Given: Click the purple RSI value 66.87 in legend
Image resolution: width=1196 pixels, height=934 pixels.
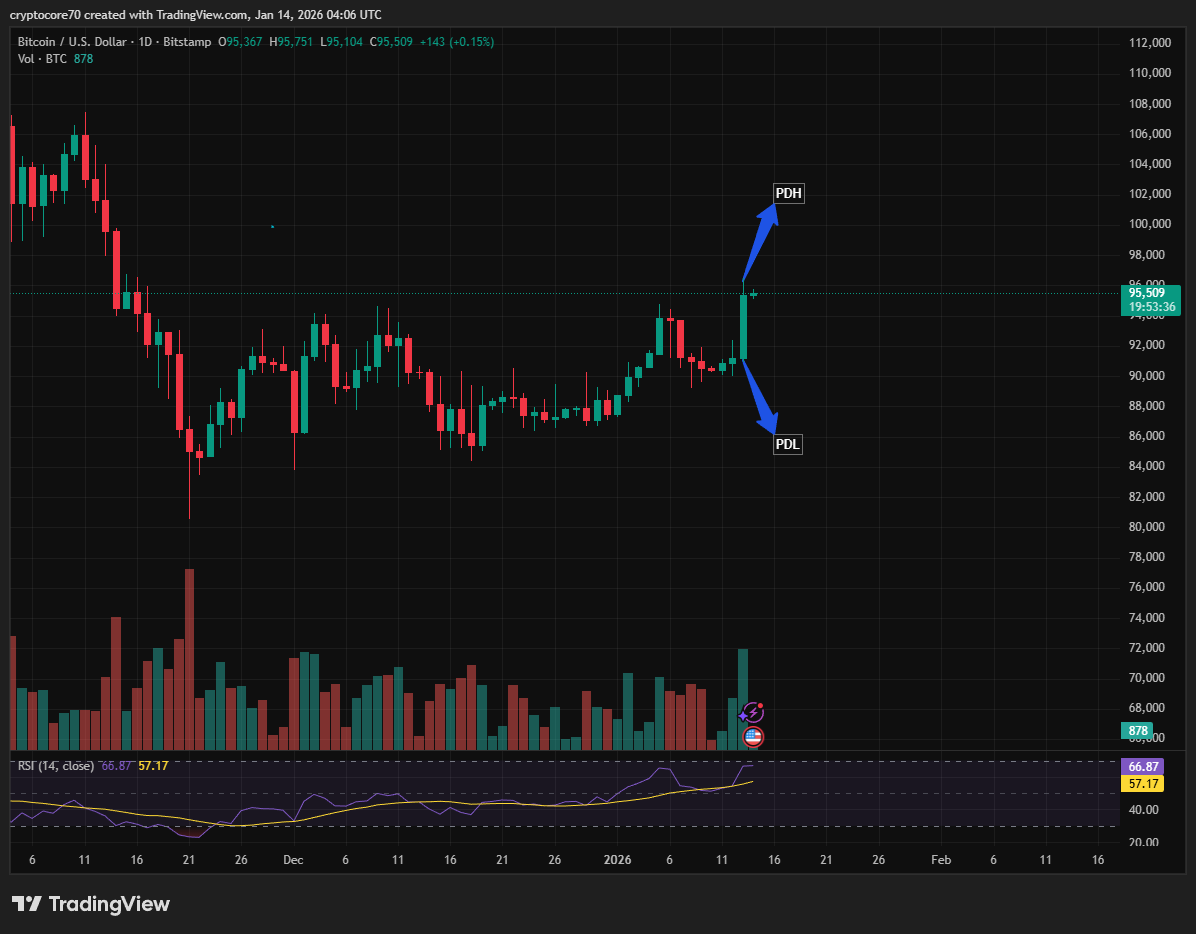Looking at the screenshot, I should click(x=116, y=765).
